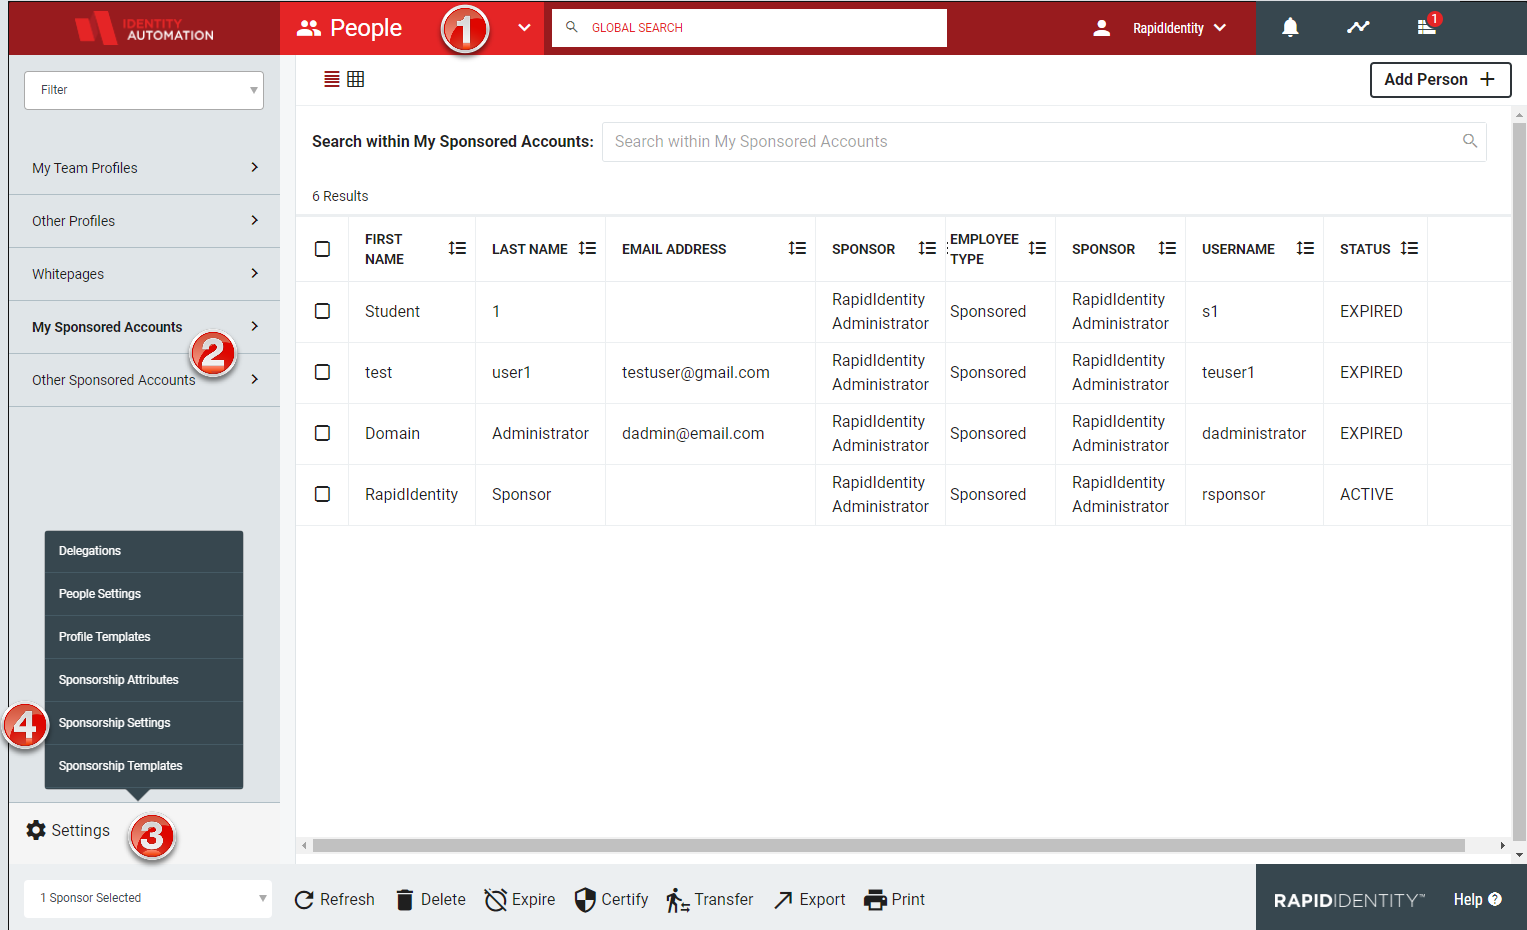The width and height of the screenshot is (1527, 930).
Task: Open People Settings
Action: point(144,594)
